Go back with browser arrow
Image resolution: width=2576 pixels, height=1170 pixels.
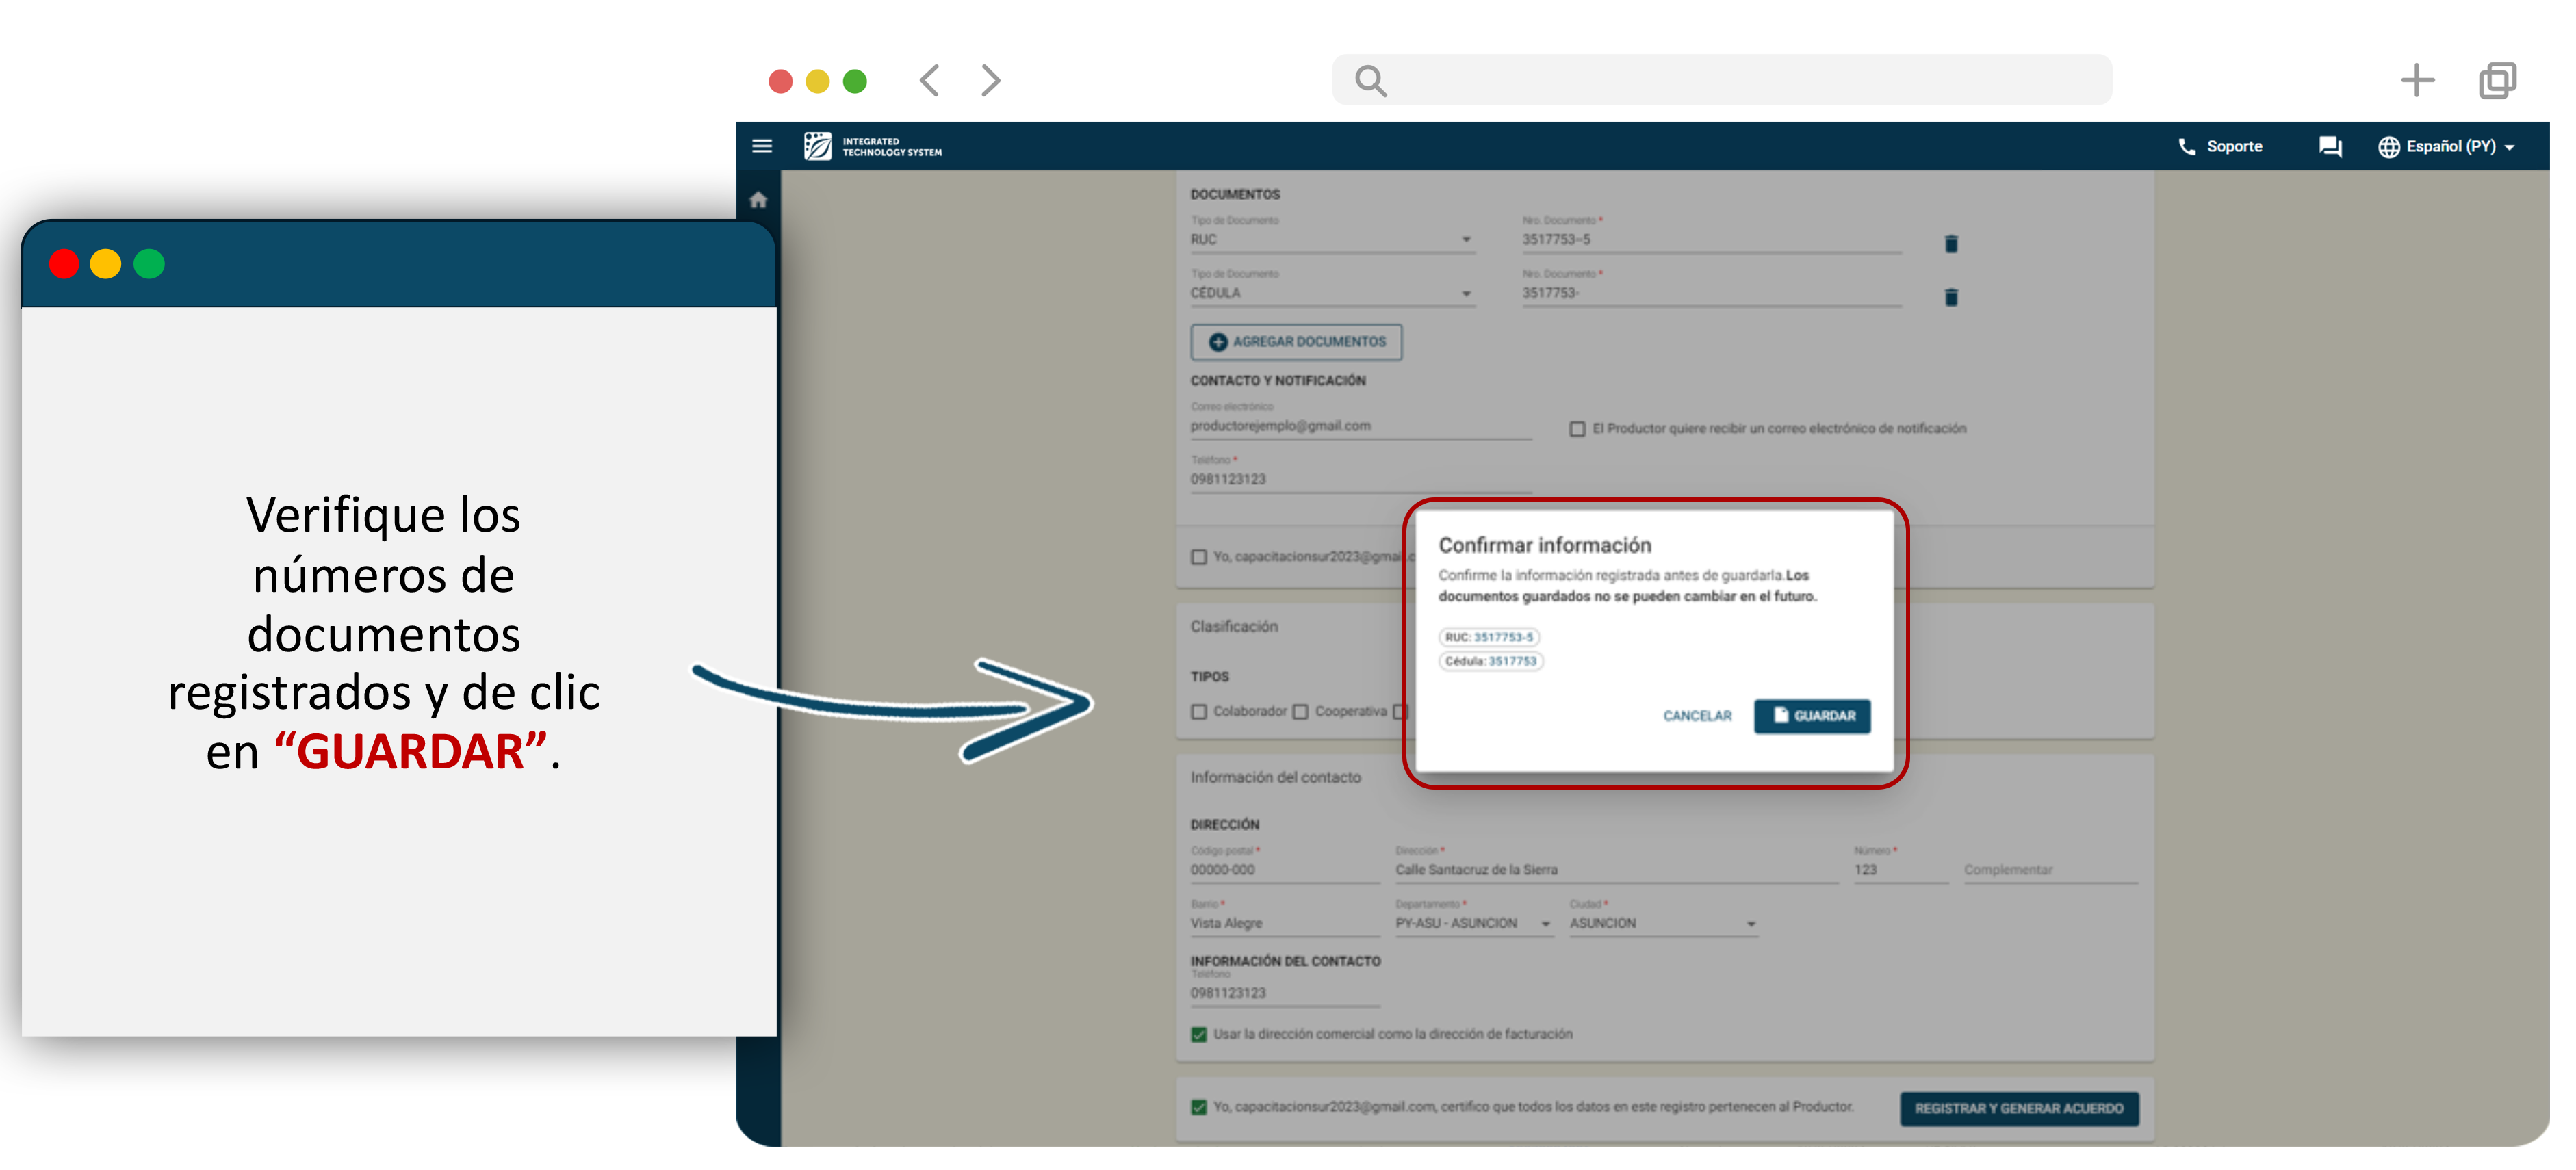click(930, 80)
